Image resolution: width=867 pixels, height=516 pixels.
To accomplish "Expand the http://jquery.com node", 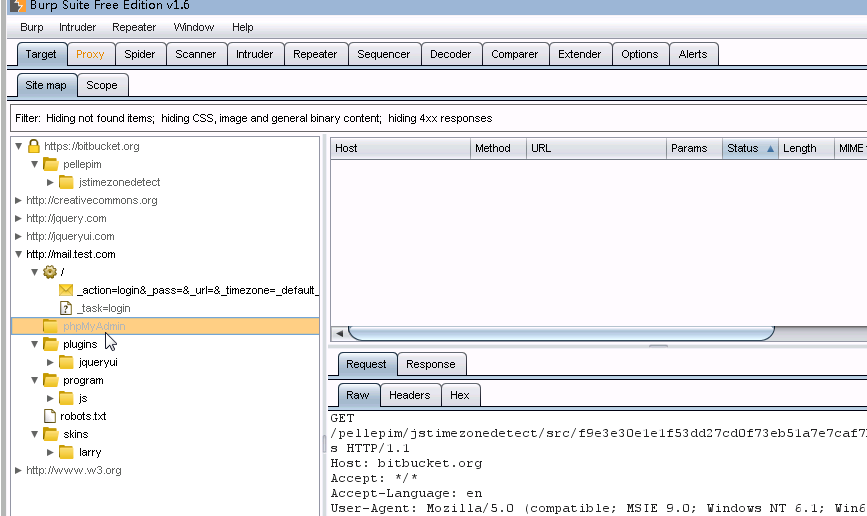I will [18, 218].
